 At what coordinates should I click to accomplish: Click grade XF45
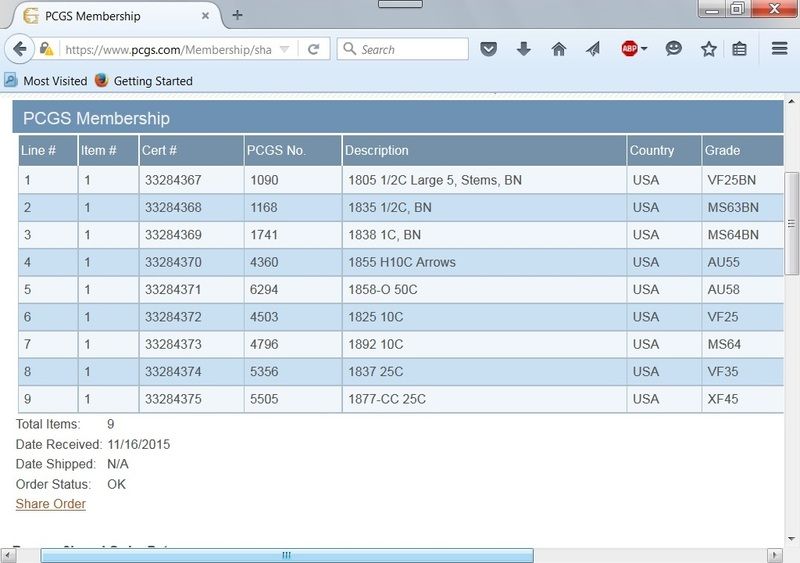pos(722,399)
